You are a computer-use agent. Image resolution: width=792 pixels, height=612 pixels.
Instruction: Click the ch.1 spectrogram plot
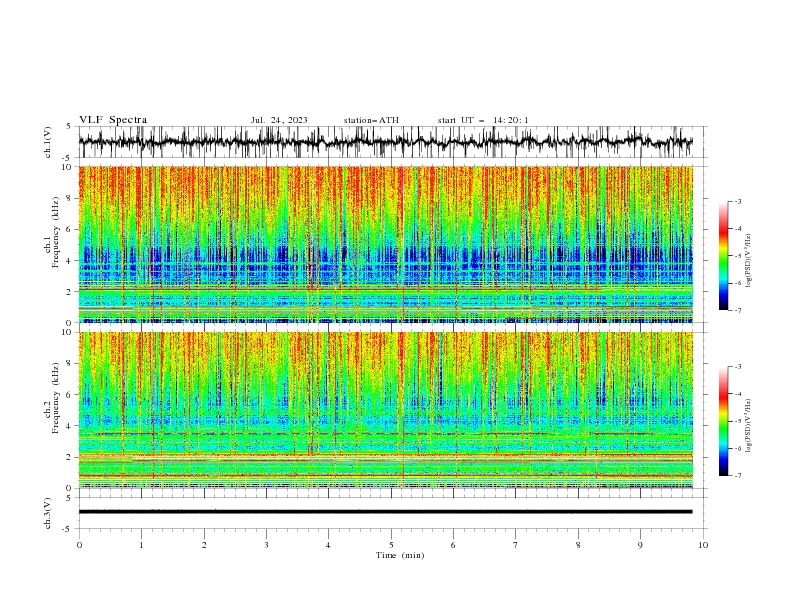coord(385,244)
